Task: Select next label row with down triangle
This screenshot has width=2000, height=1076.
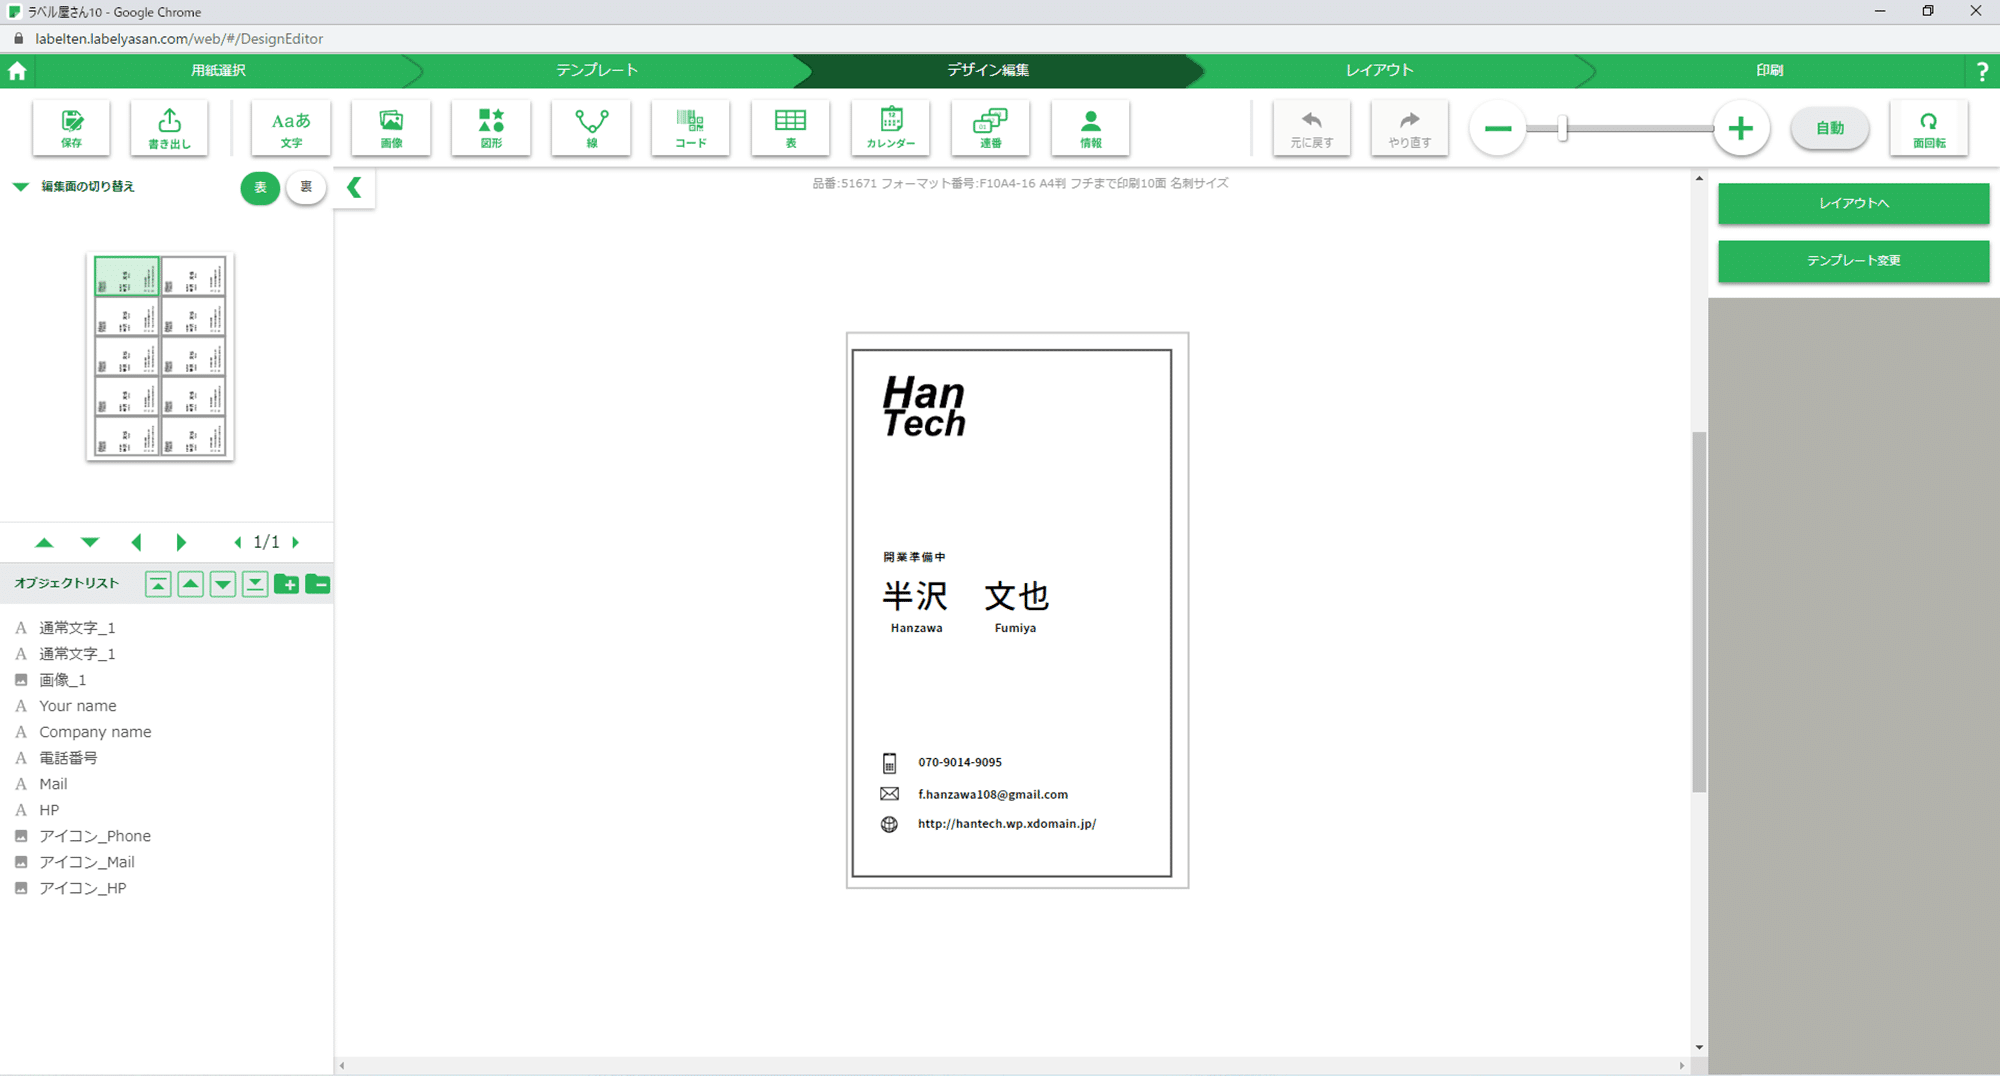Action: click(x=90, y=542)
